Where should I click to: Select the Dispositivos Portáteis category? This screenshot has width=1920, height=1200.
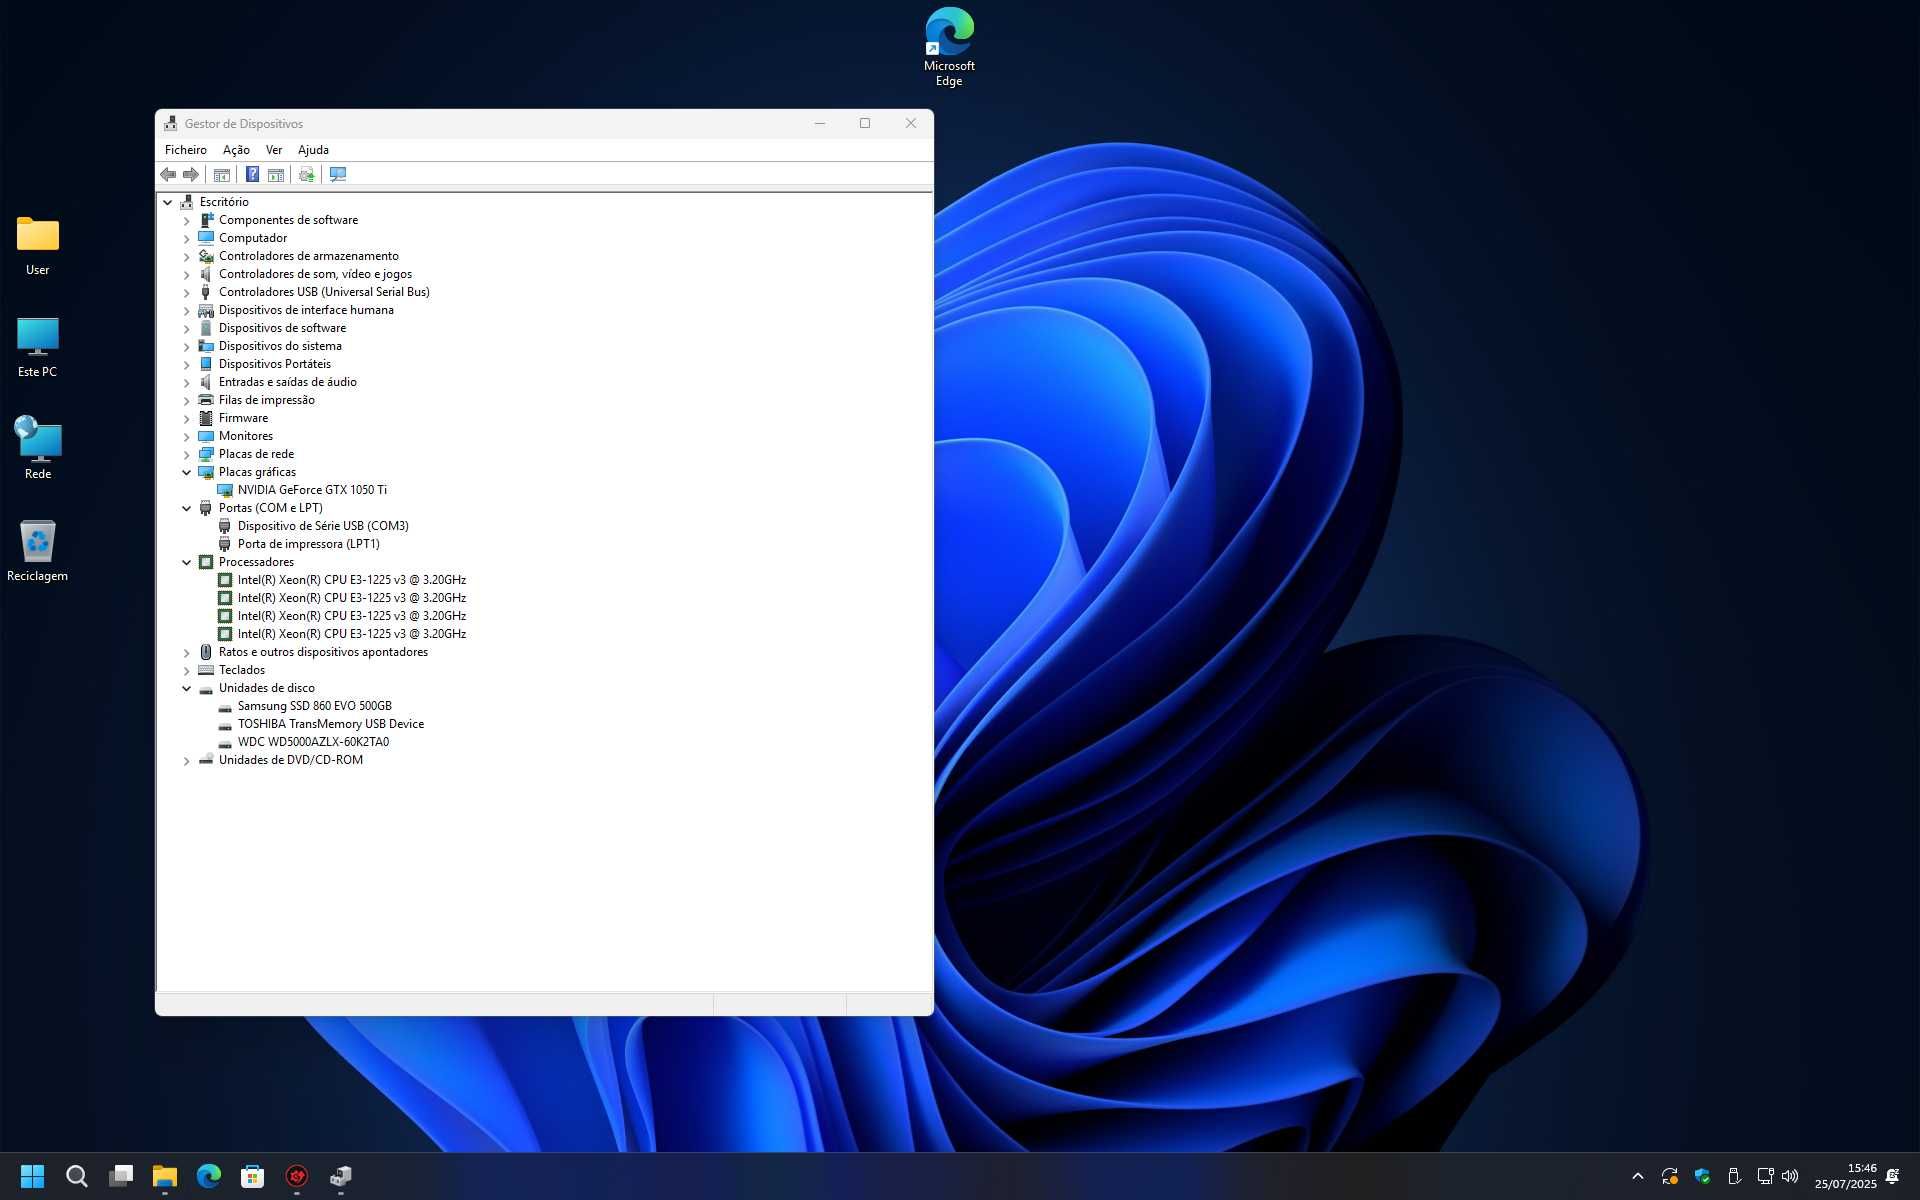point(275,364)
